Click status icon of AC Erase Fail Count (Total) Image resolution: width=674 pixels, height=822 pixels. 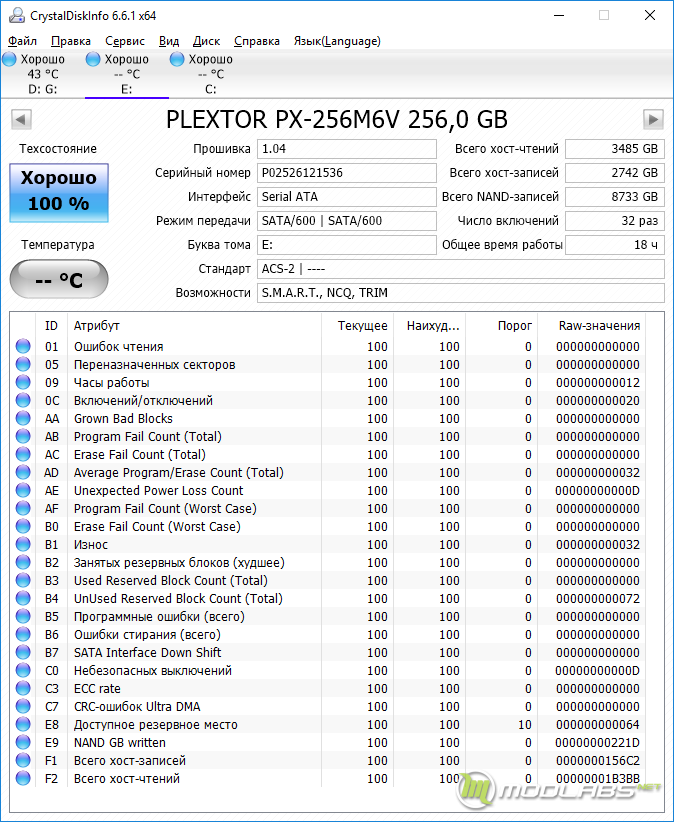click(x=23, y=454)
